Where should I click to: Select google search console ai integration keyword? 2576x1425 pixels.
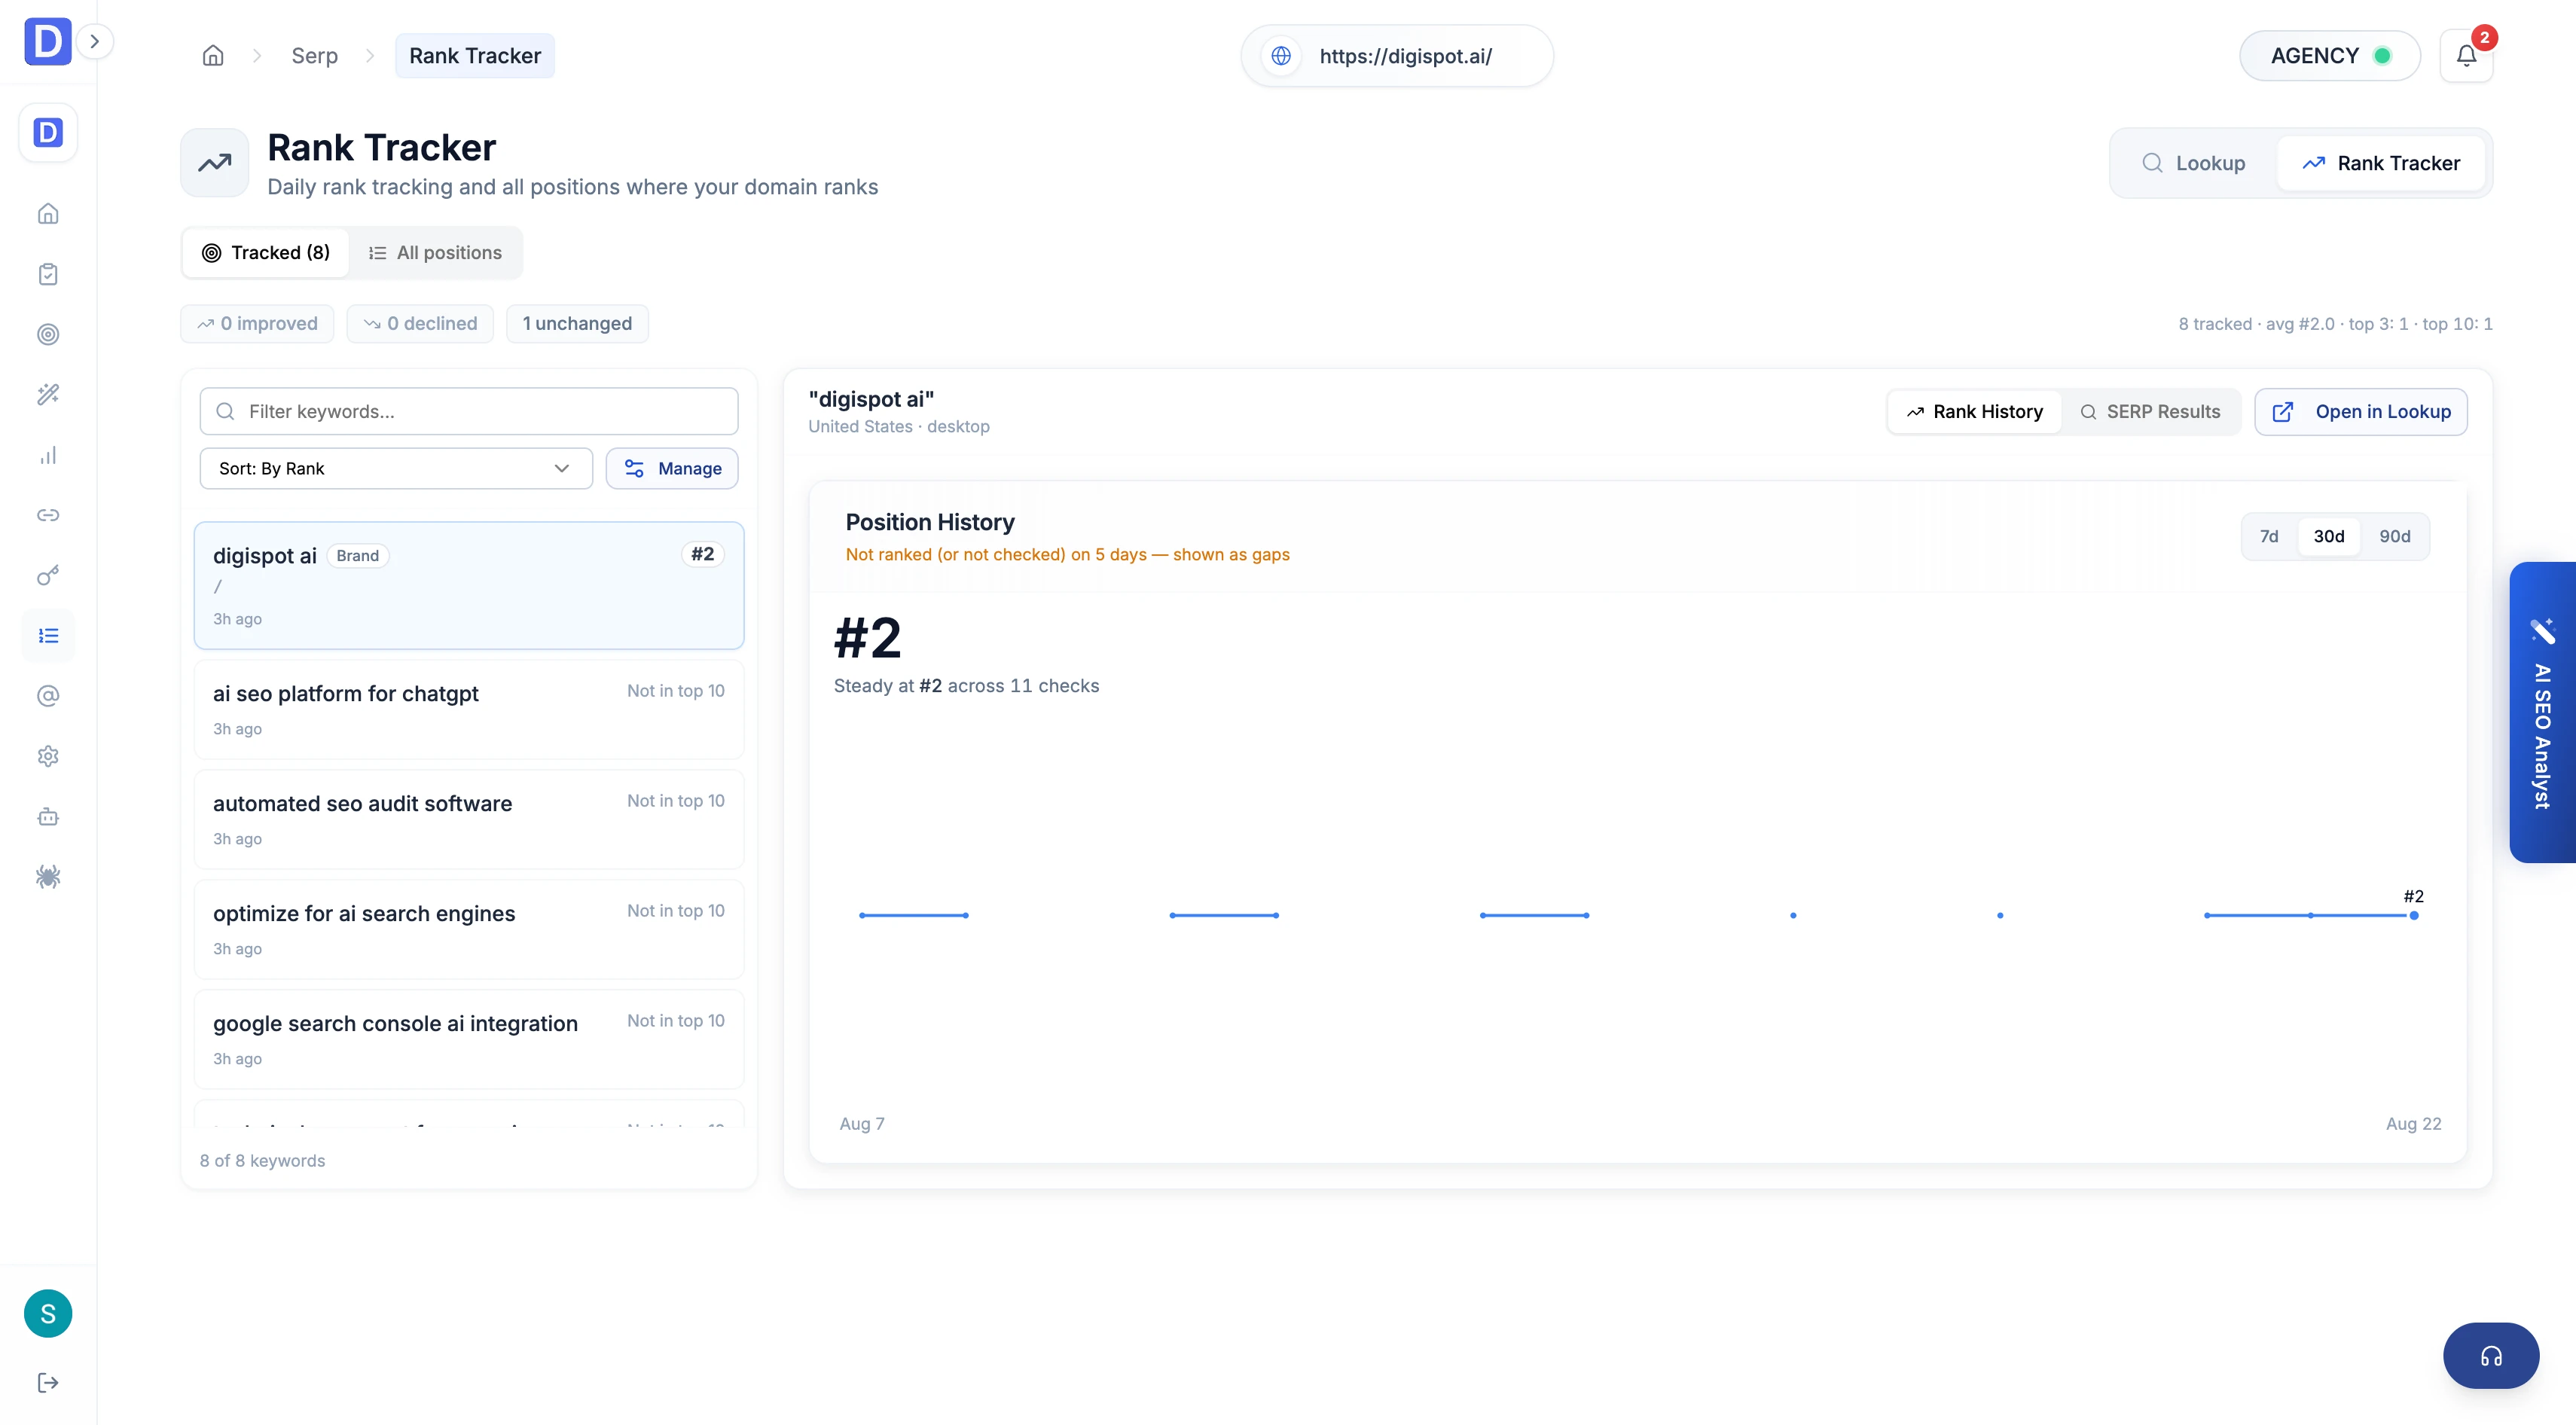click(469, 1039)
